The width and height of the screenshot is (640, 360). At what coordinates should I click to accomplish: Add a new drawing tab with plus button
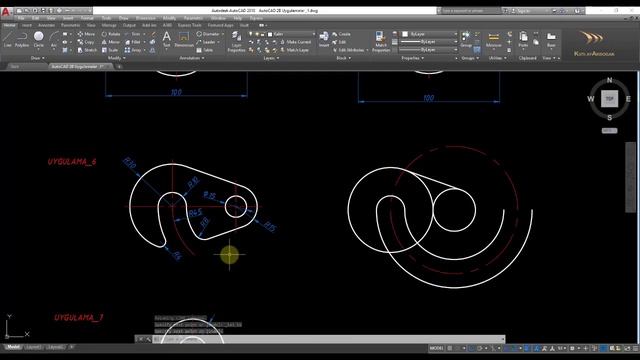click(x=119, y=67)
